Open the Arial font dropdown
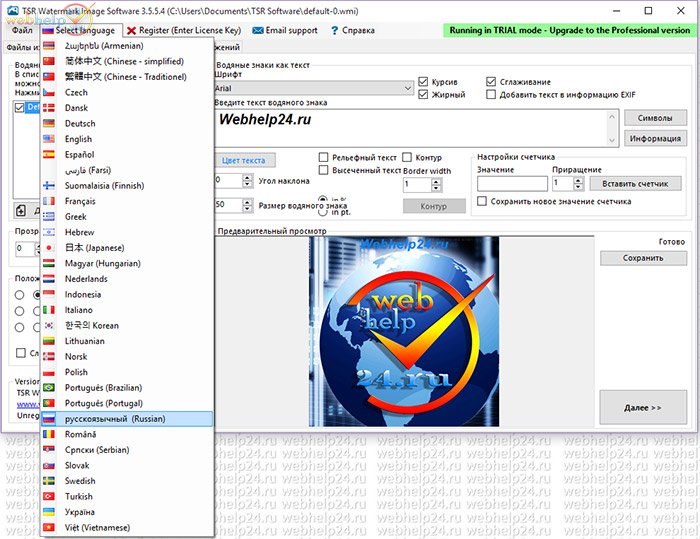The height and width of the screenshot is (539, 700). click(x=313, y=88)
